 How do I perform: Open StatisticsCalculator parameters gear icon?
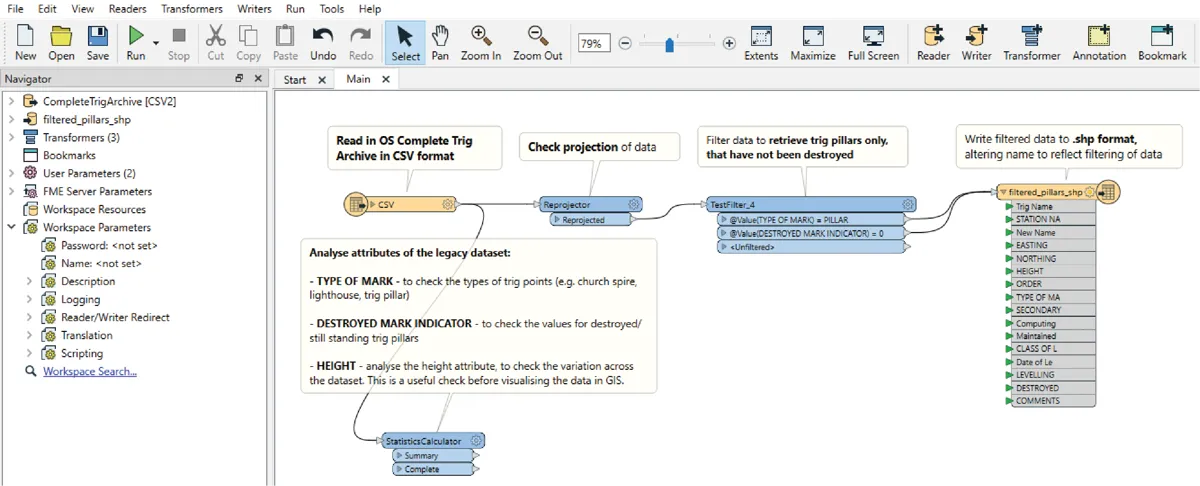pyautogui.click(x=477, y=440)
